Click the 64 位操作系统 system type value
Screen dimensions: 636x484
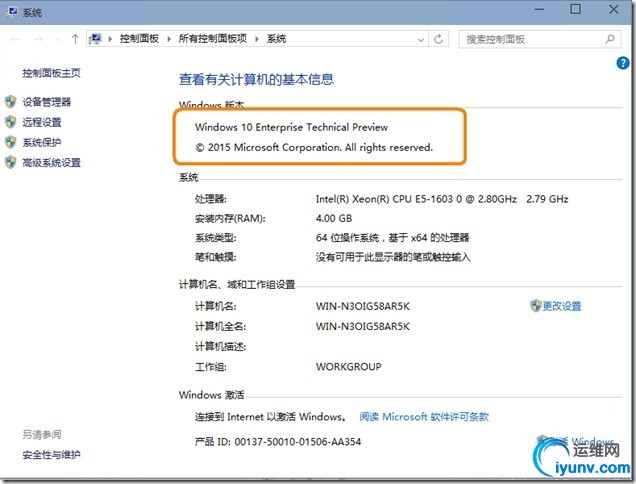[393, 237]
